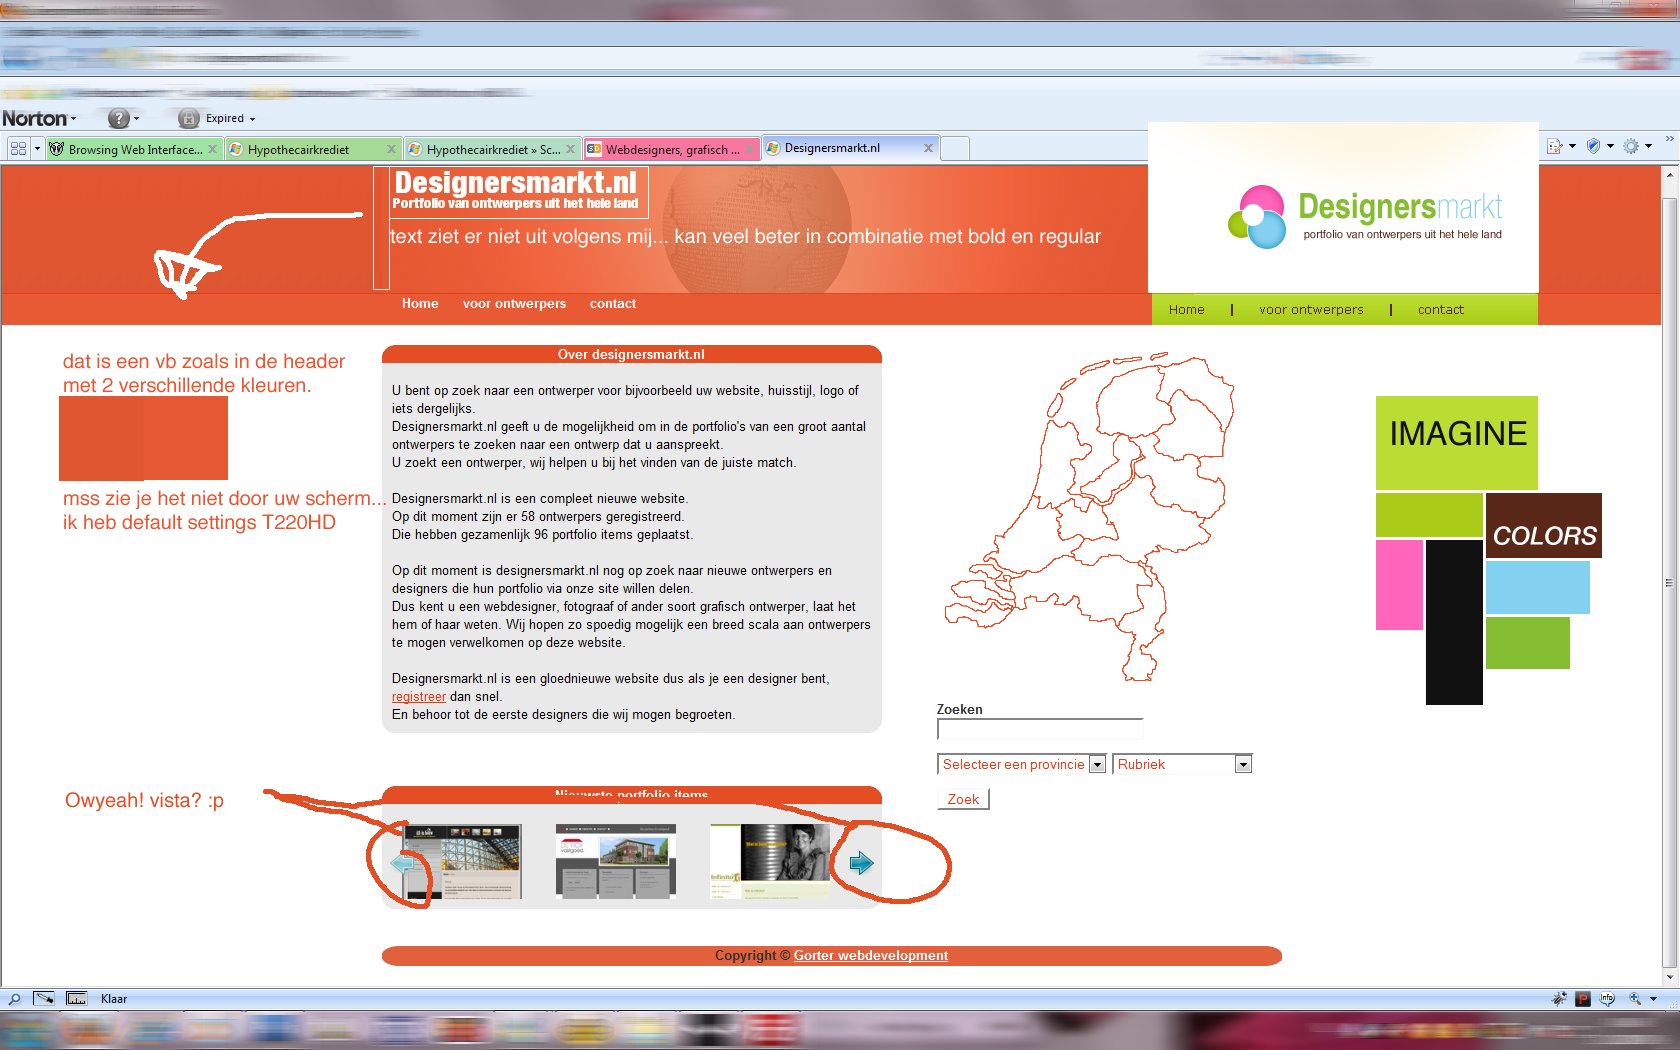
Task: Click 'voor ontwerpers' in green navigation bar
Action: tap(1311, 310)
